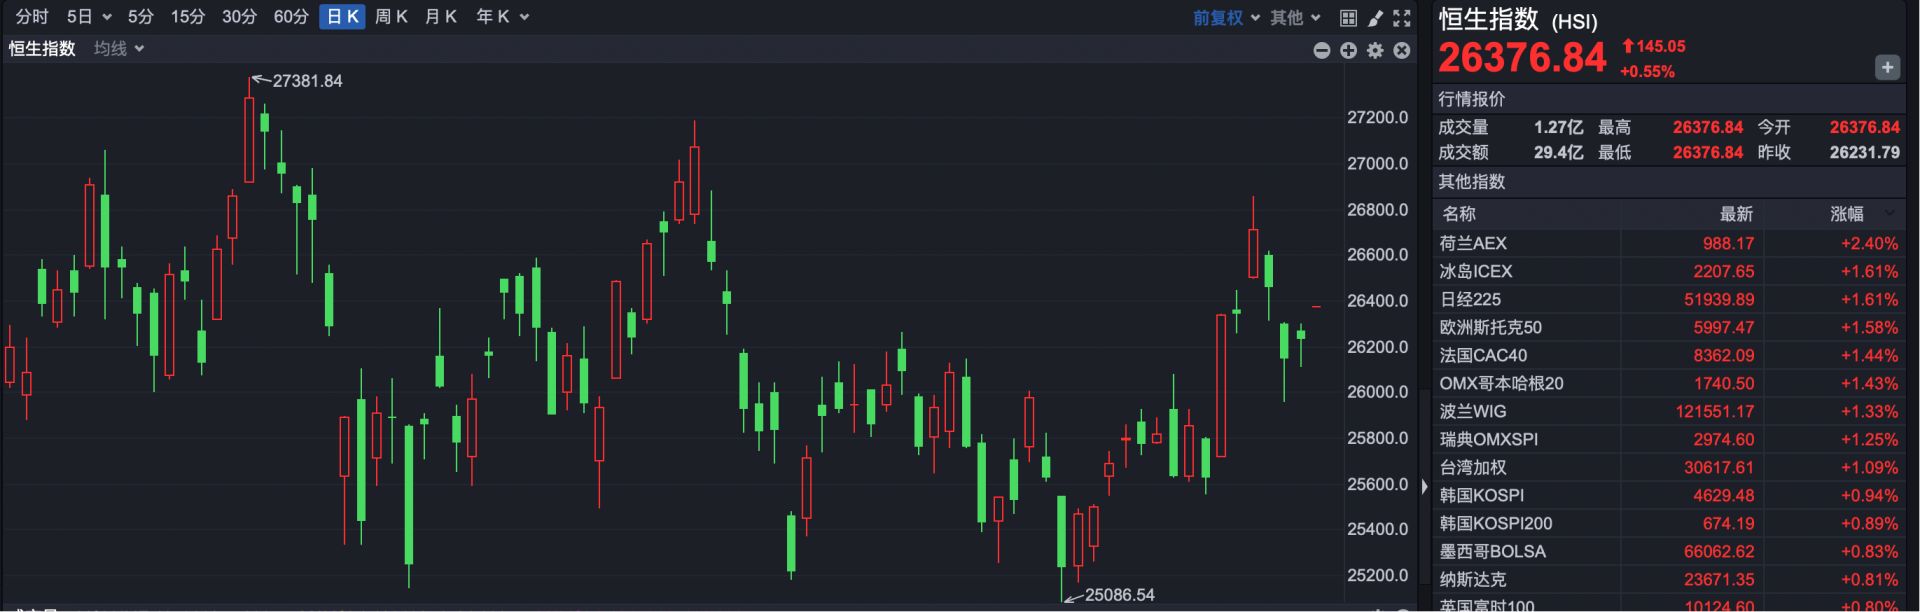1920x612 pixels.
Task: Collapse the right panel with side arrow
Action: click(1424, 486)
